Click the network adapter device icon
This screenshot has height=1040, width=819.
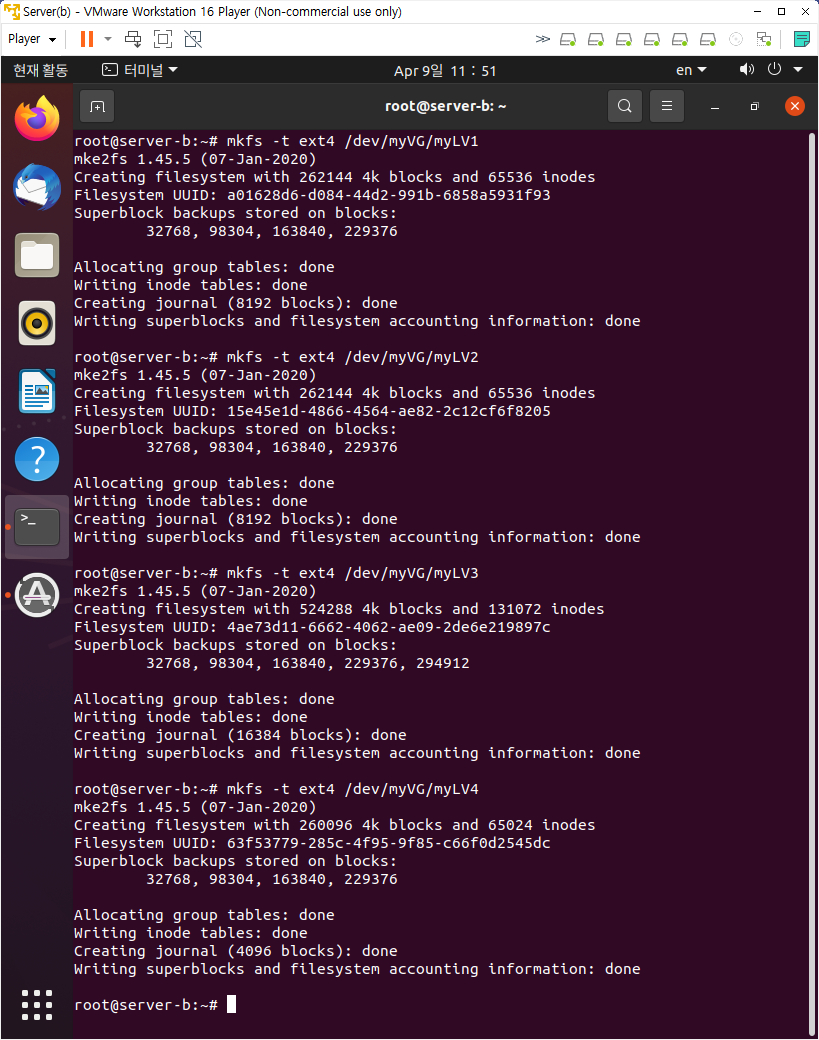(x=764, y=39)
